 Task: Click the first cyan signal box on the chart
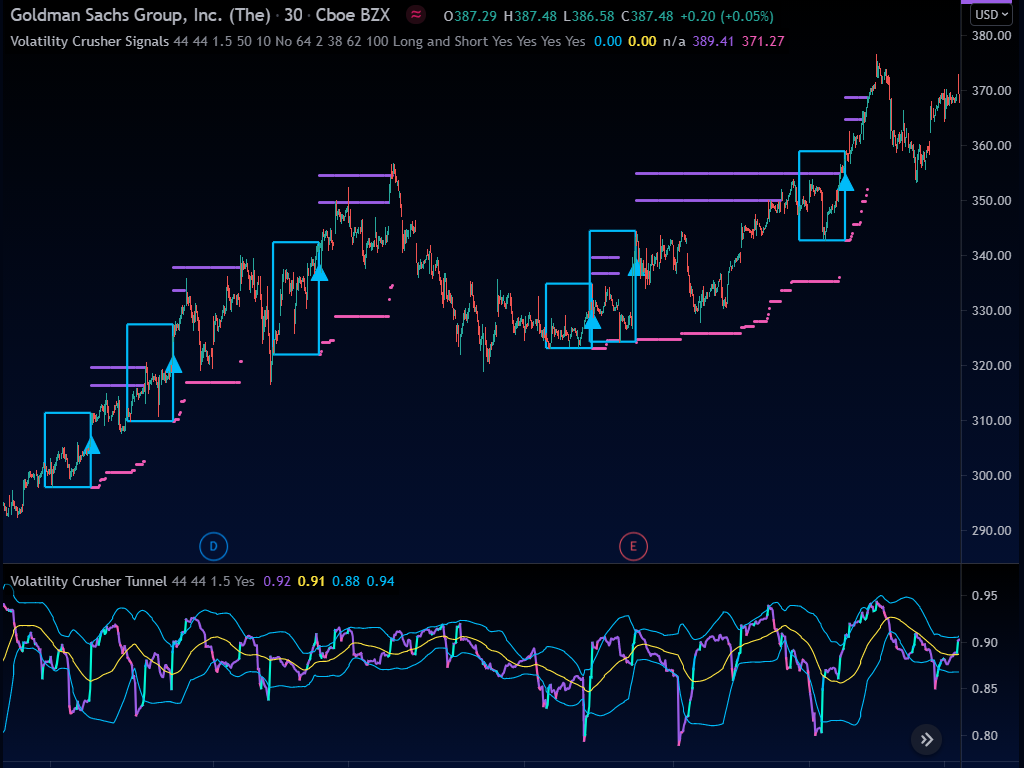click(67, 450)
